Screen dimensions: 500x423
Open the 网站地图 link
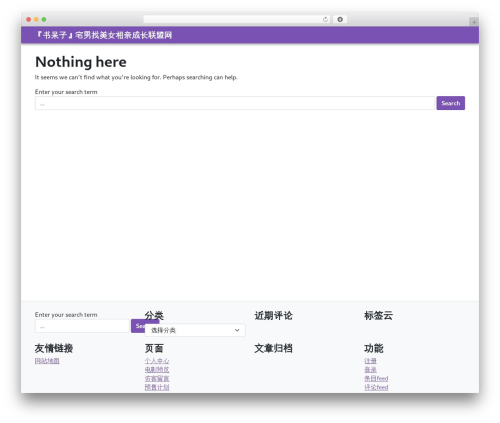47,361
